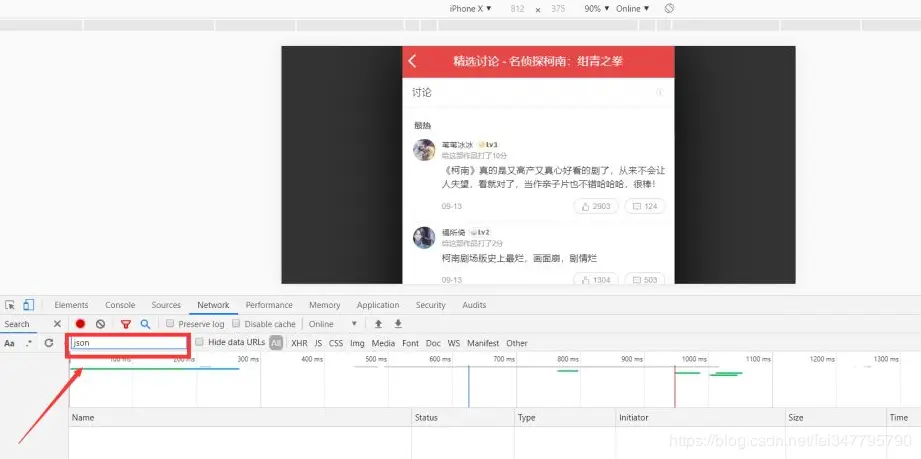Filter requests by JS
Screen dimensions: 921x459
(x=318, y=343)
